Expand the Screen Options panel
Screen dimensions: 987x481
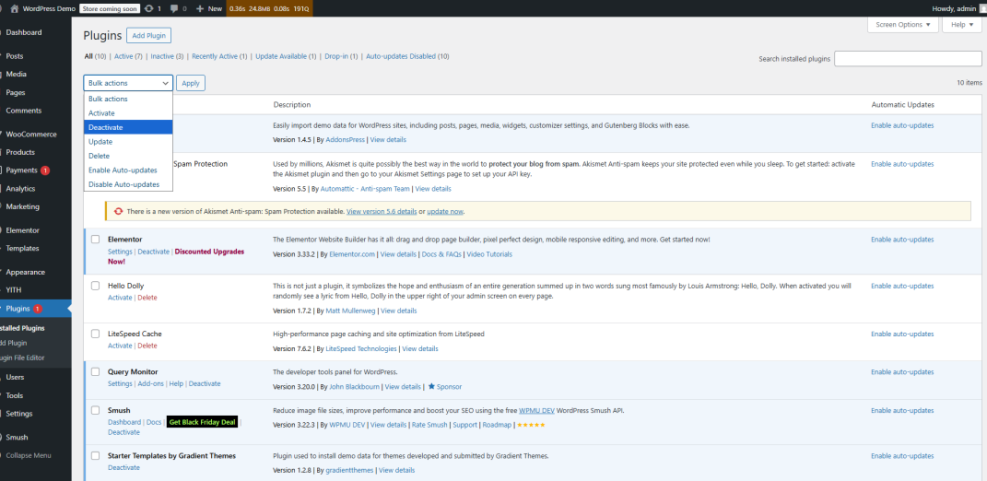[903, 25]
